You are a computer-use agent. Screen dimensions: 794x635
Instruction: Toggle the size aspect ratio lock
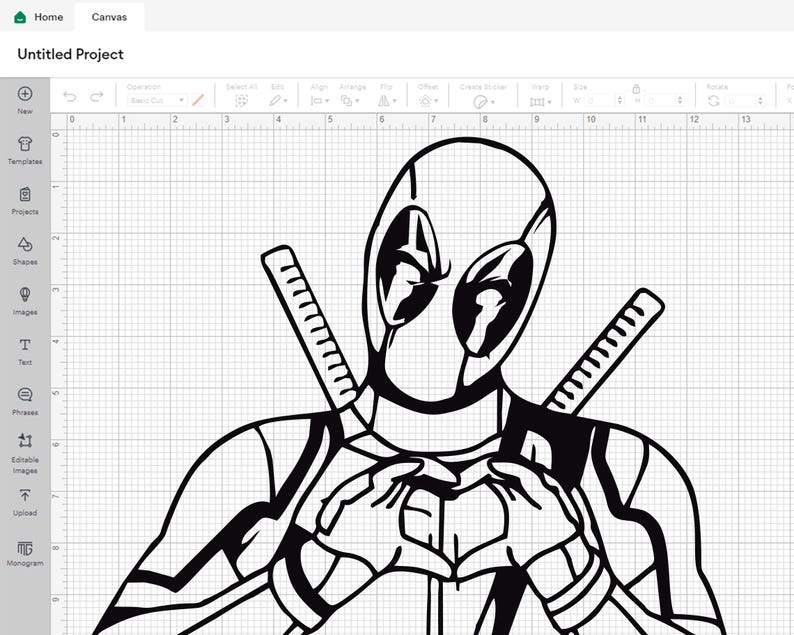click(x=636, y=89)
